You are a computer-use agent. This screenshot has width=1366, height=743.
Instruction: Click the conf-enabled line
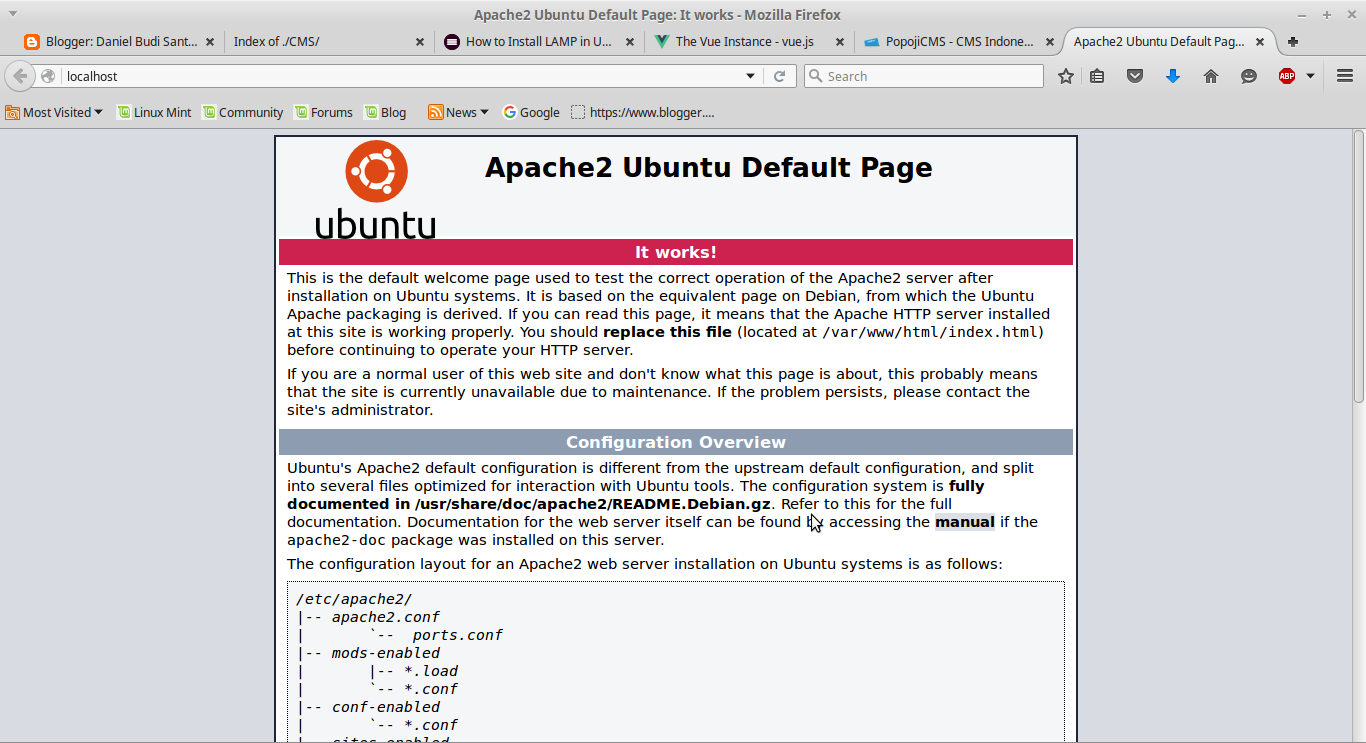tap(386, 707)
